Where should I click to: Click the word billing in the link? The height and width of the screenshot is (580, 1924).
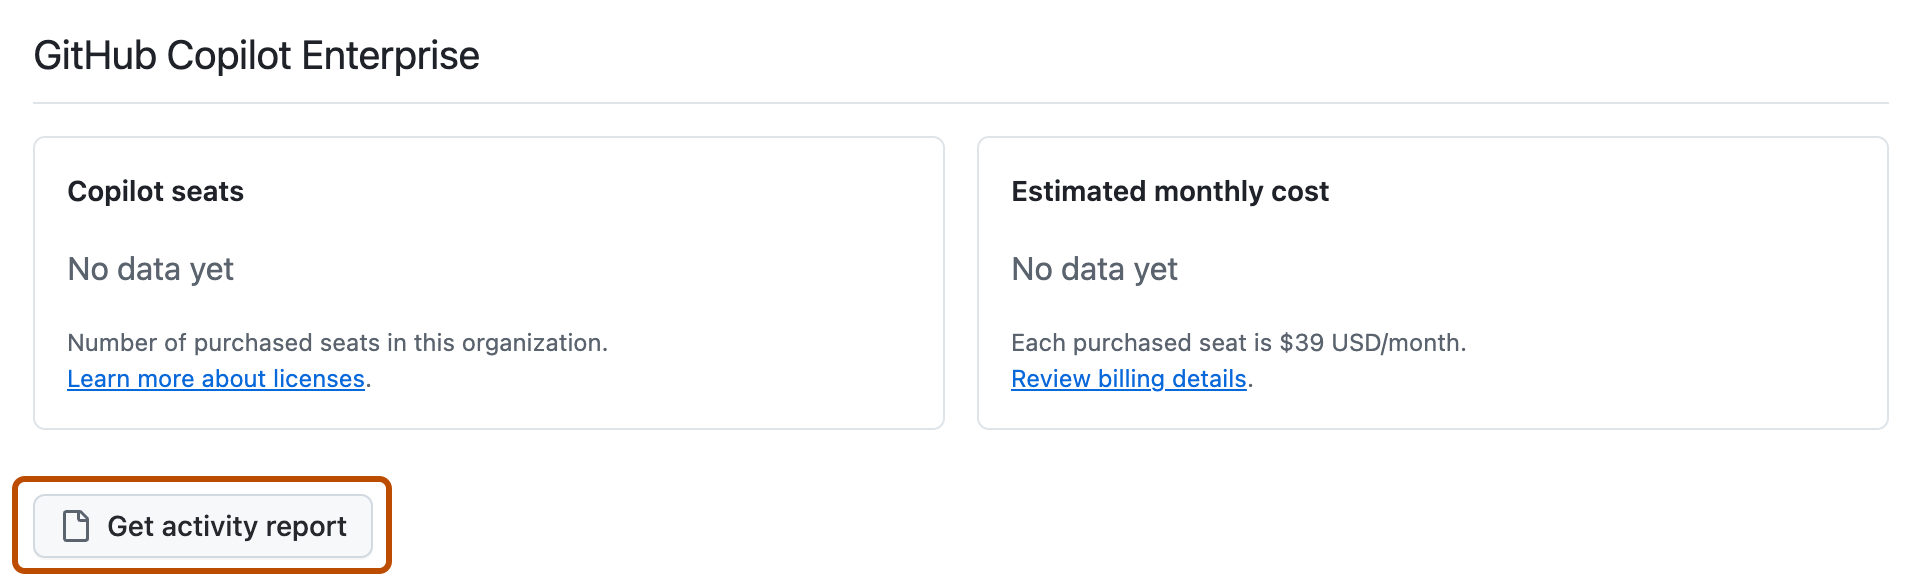point(1131,379)
